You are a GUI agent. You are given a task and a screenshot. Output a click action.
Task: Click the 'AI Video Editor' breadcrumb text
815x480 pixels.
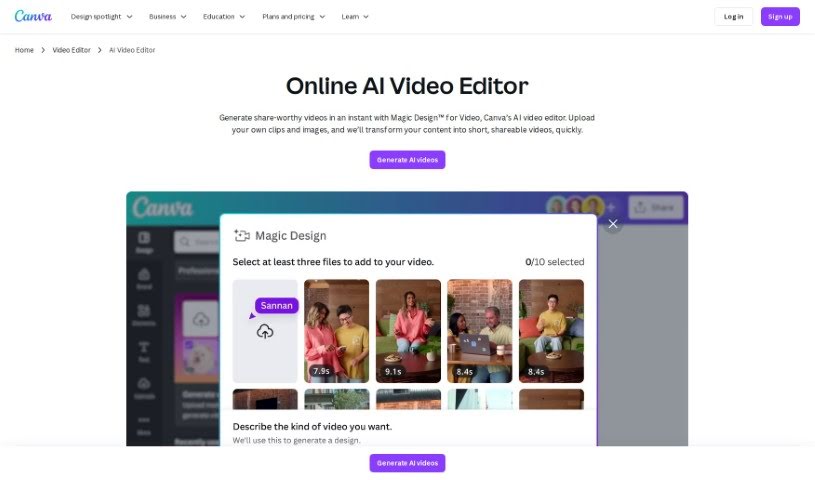coord(132,50)
